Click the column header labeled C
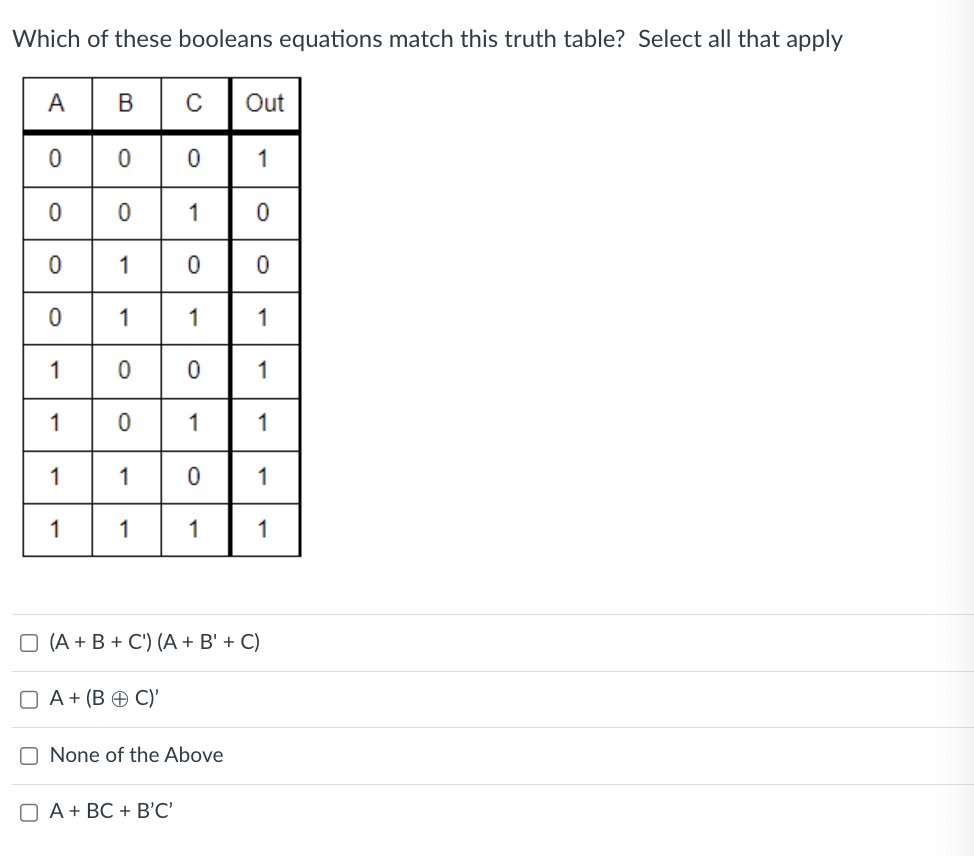 pyautogui.click(x=194, y=102)
